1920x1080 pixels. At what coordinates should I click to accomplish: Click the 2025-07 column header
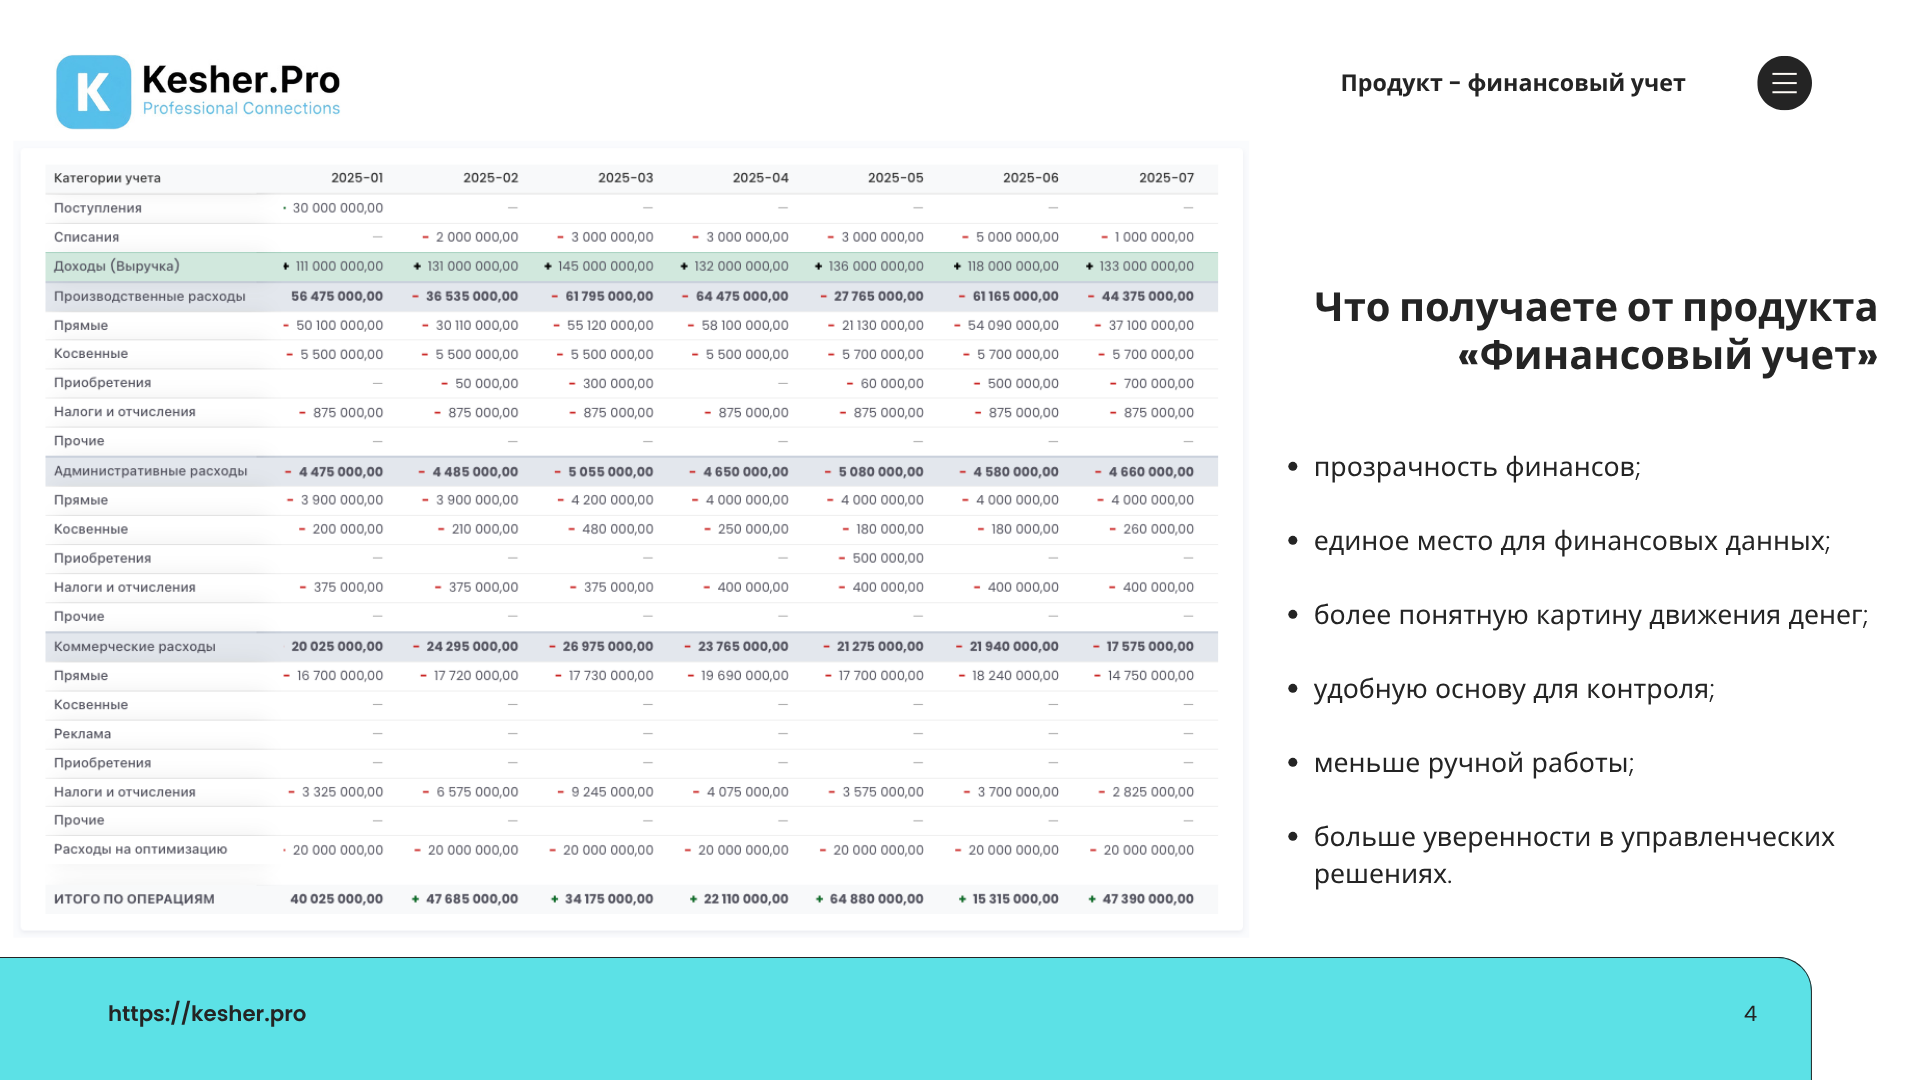coord(1166,178)
